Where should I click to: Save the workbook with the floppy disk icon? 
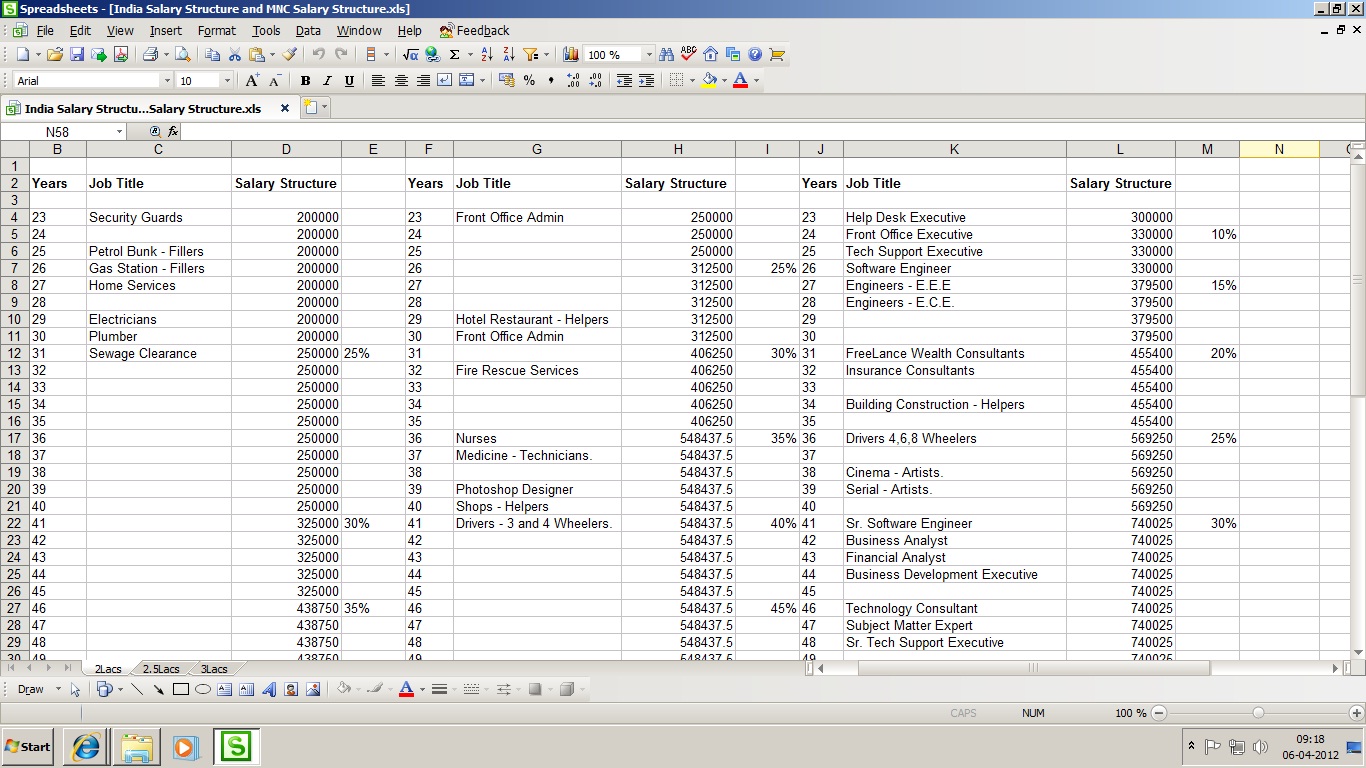click(77, 55)
